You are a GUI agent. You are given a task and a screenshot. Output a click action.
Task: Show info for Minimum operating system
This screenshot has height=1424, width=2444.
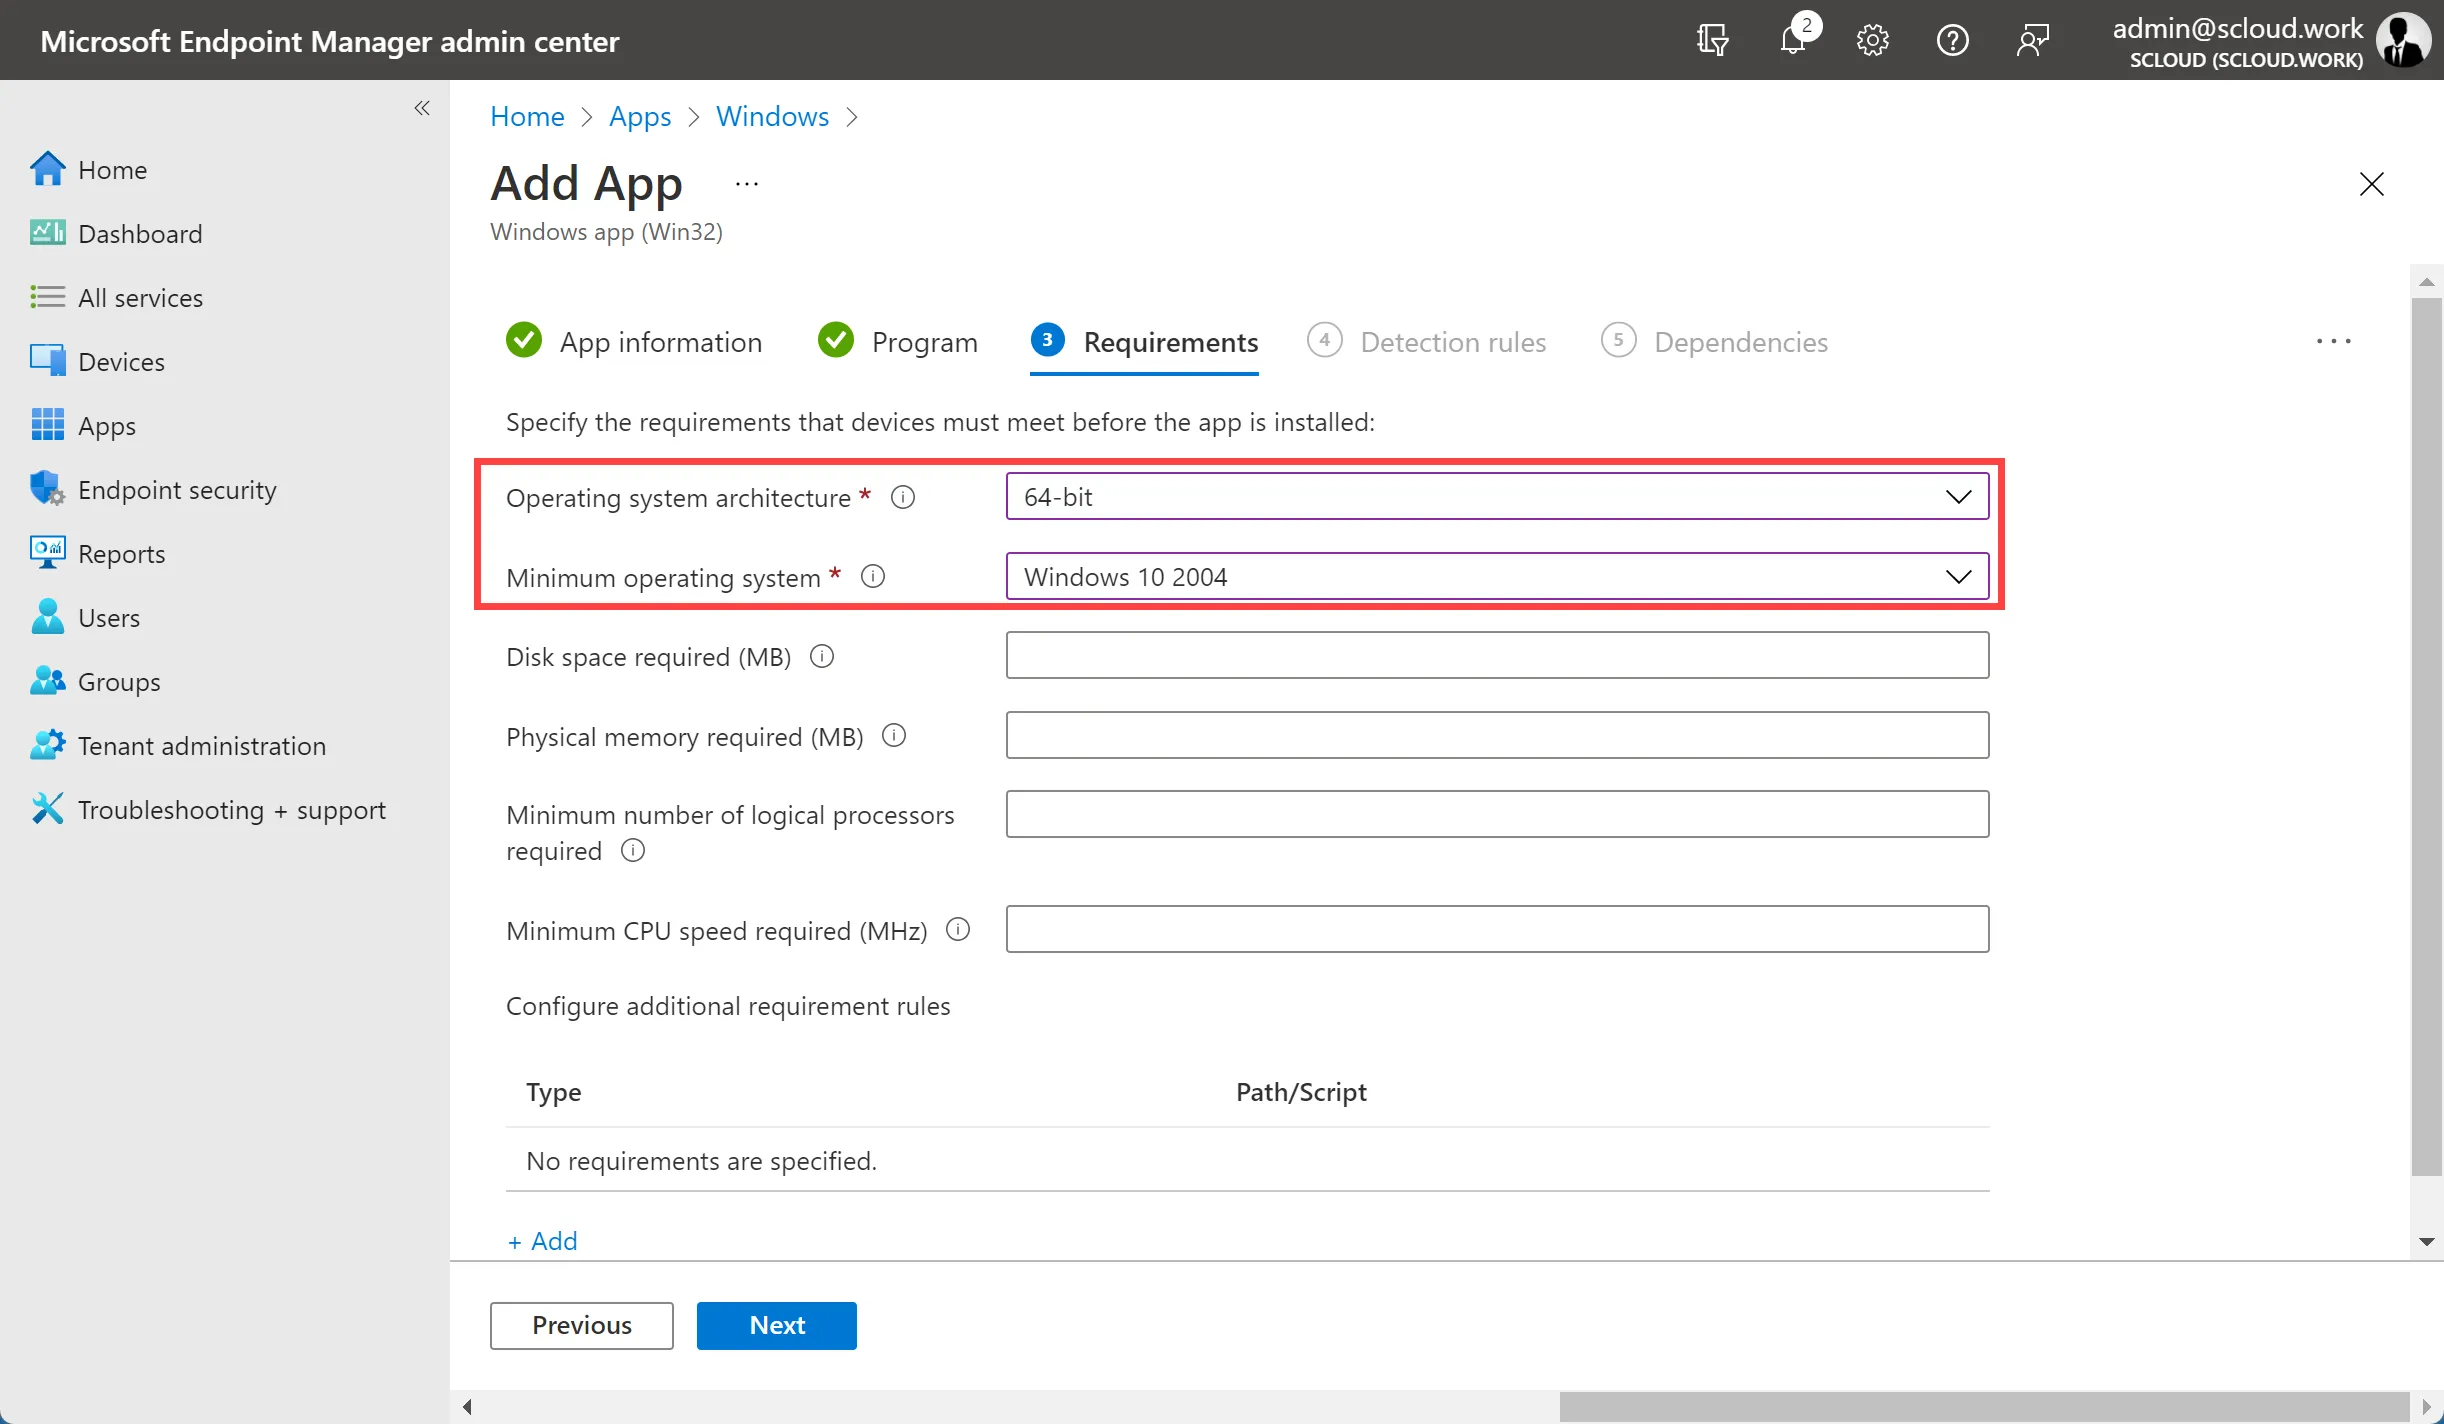click(873, 577)
